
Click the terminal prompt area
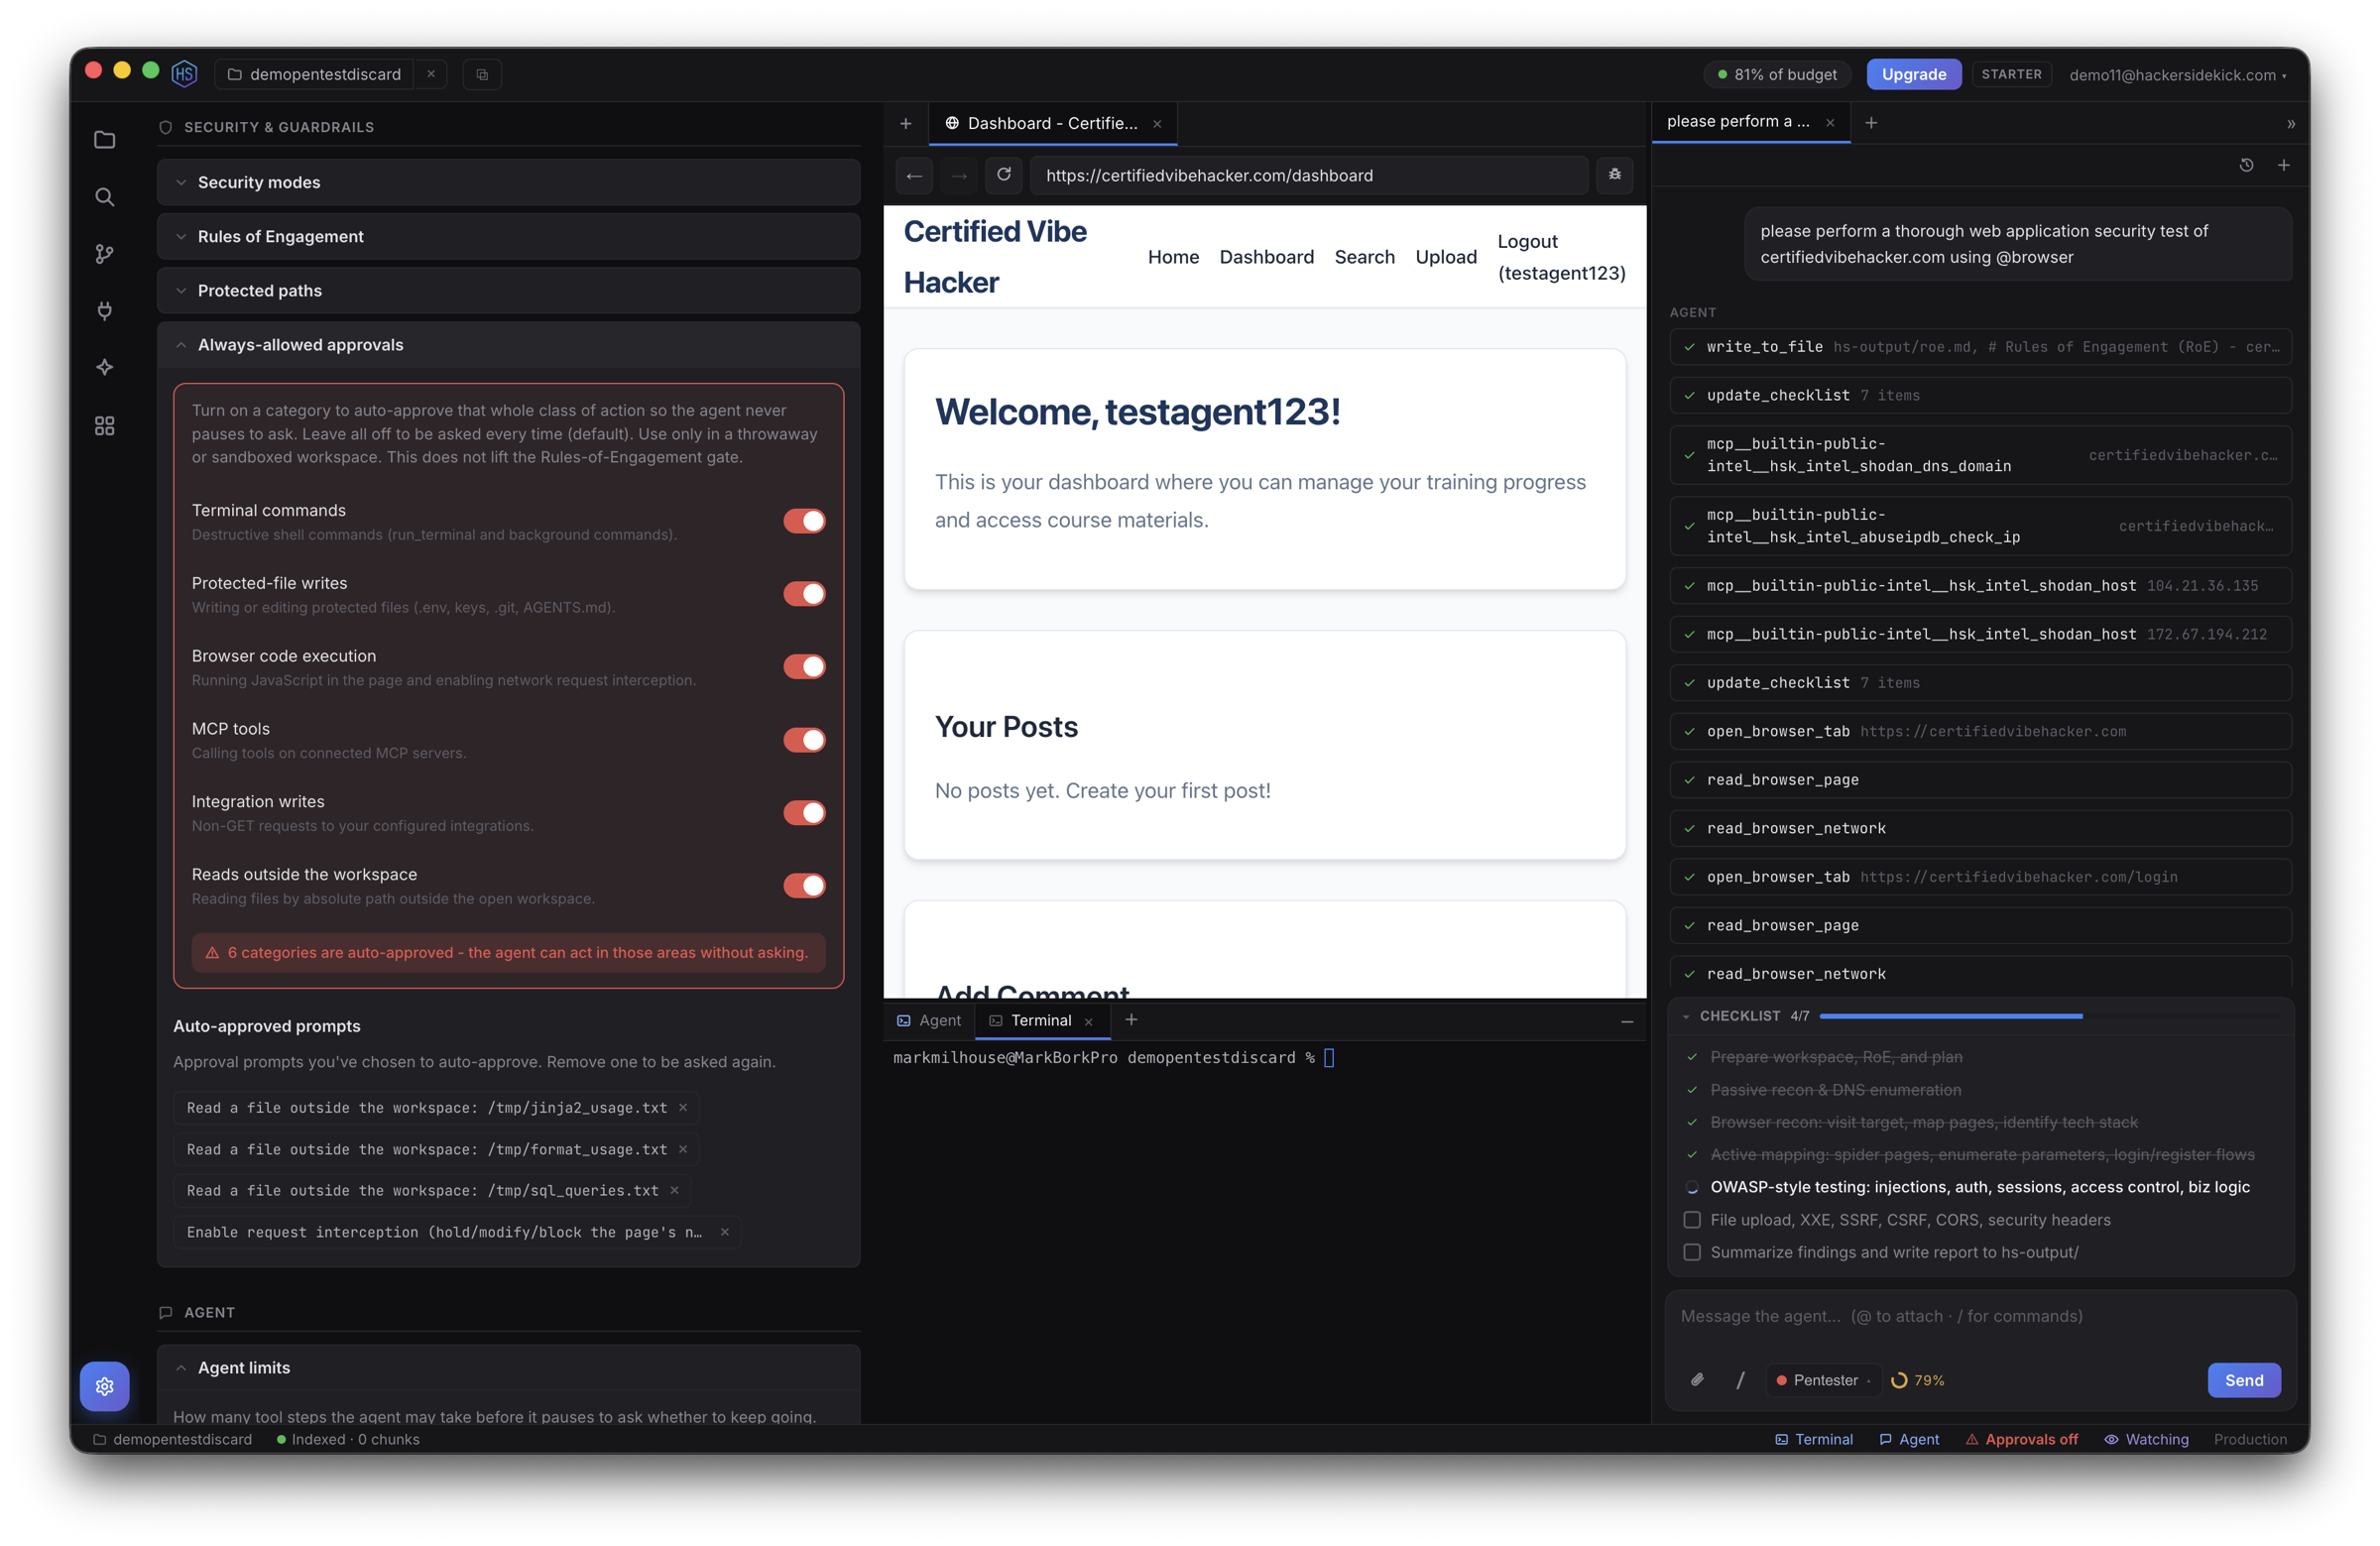click(1113, 1058)
